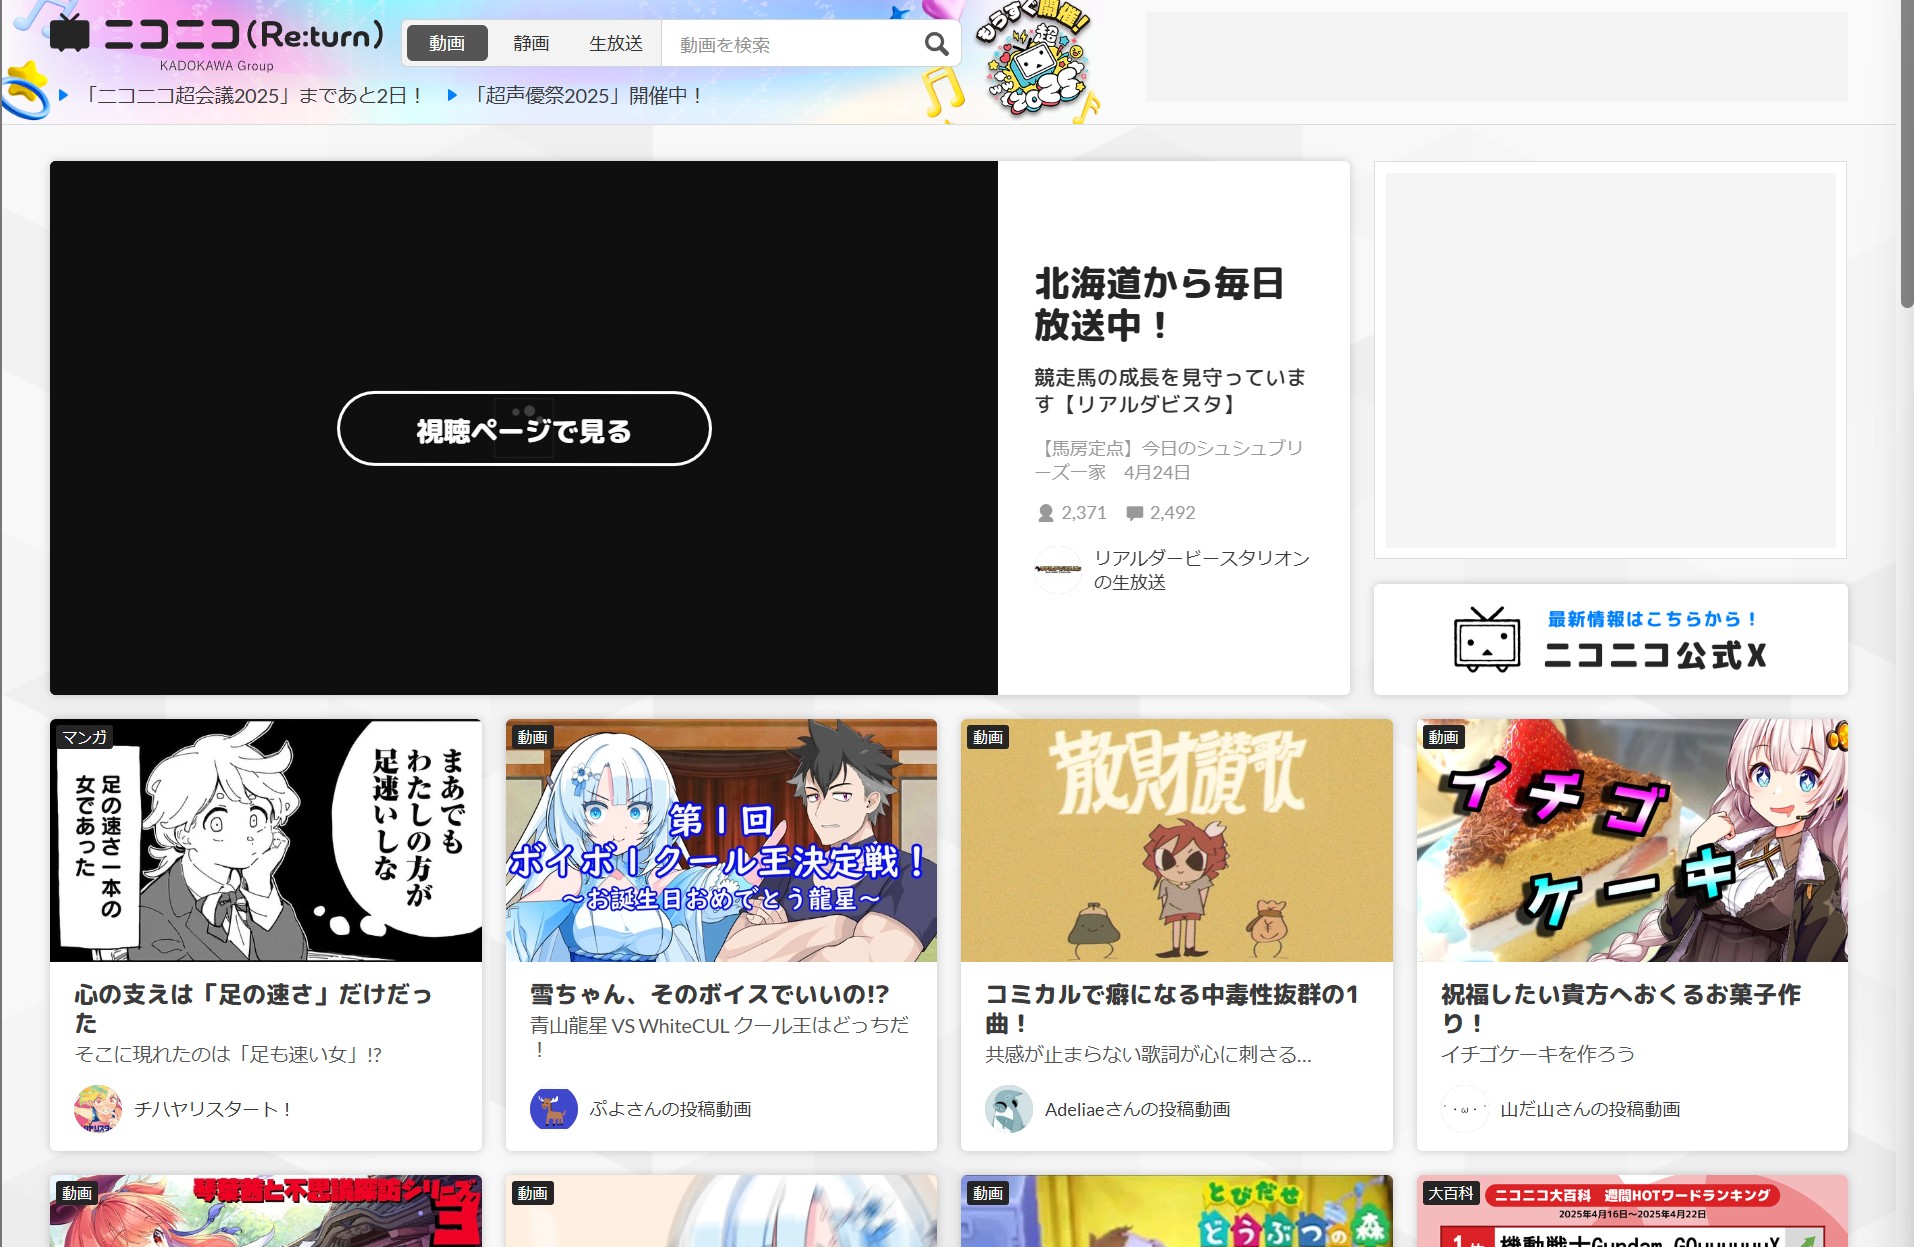This screenshot has height=1247, width=1914.
Task: Click the ぷよさん uploader avatar icon
Action: (x=554, y=1109)
